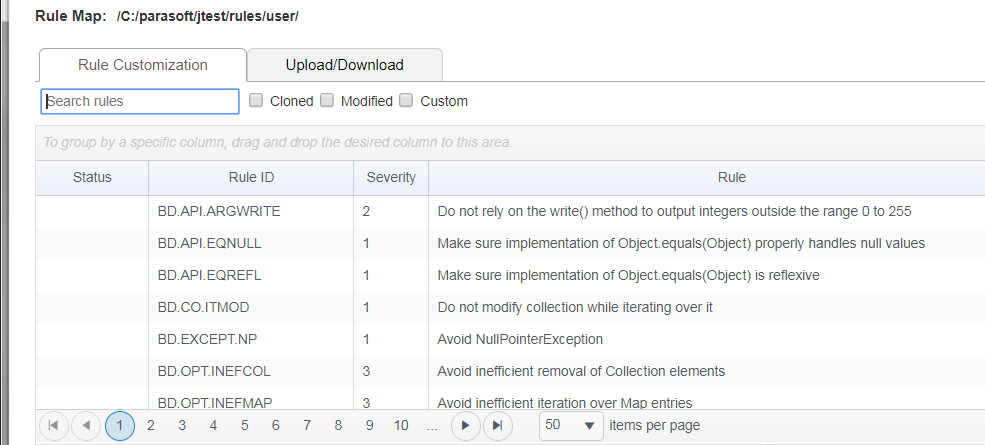This screenshot has height=445, width=985.
Task: Jump to the last page arrow
Action: [x=498, y=426]
